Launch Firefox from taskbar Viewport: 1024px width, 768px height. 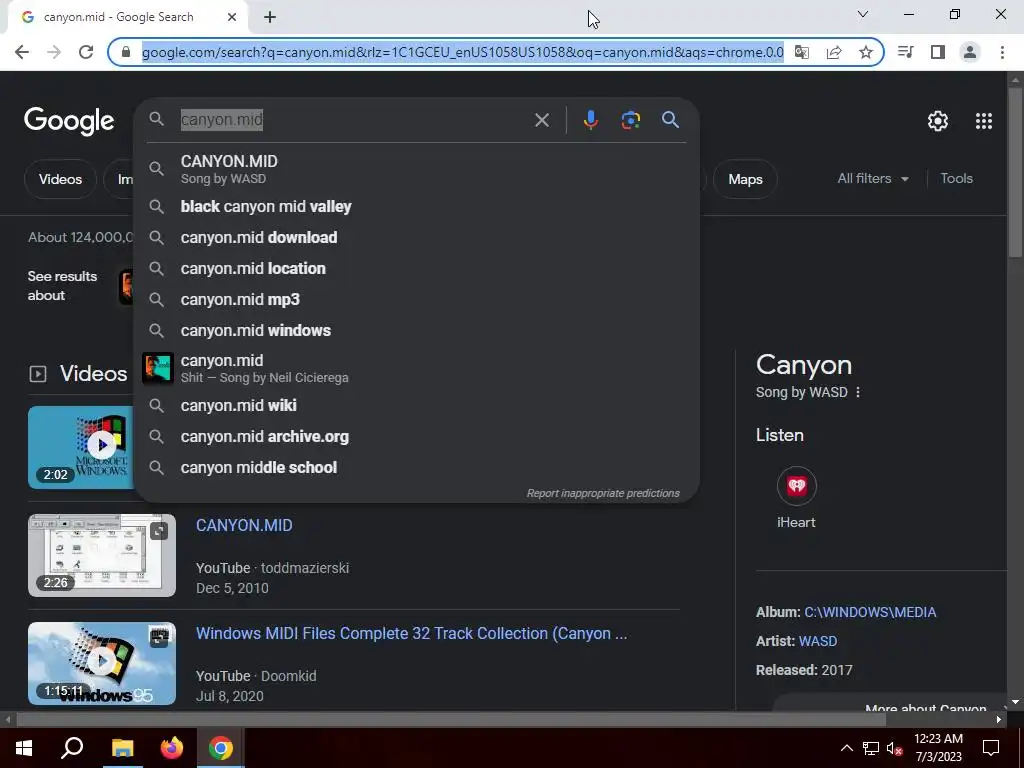pos(172,748)
